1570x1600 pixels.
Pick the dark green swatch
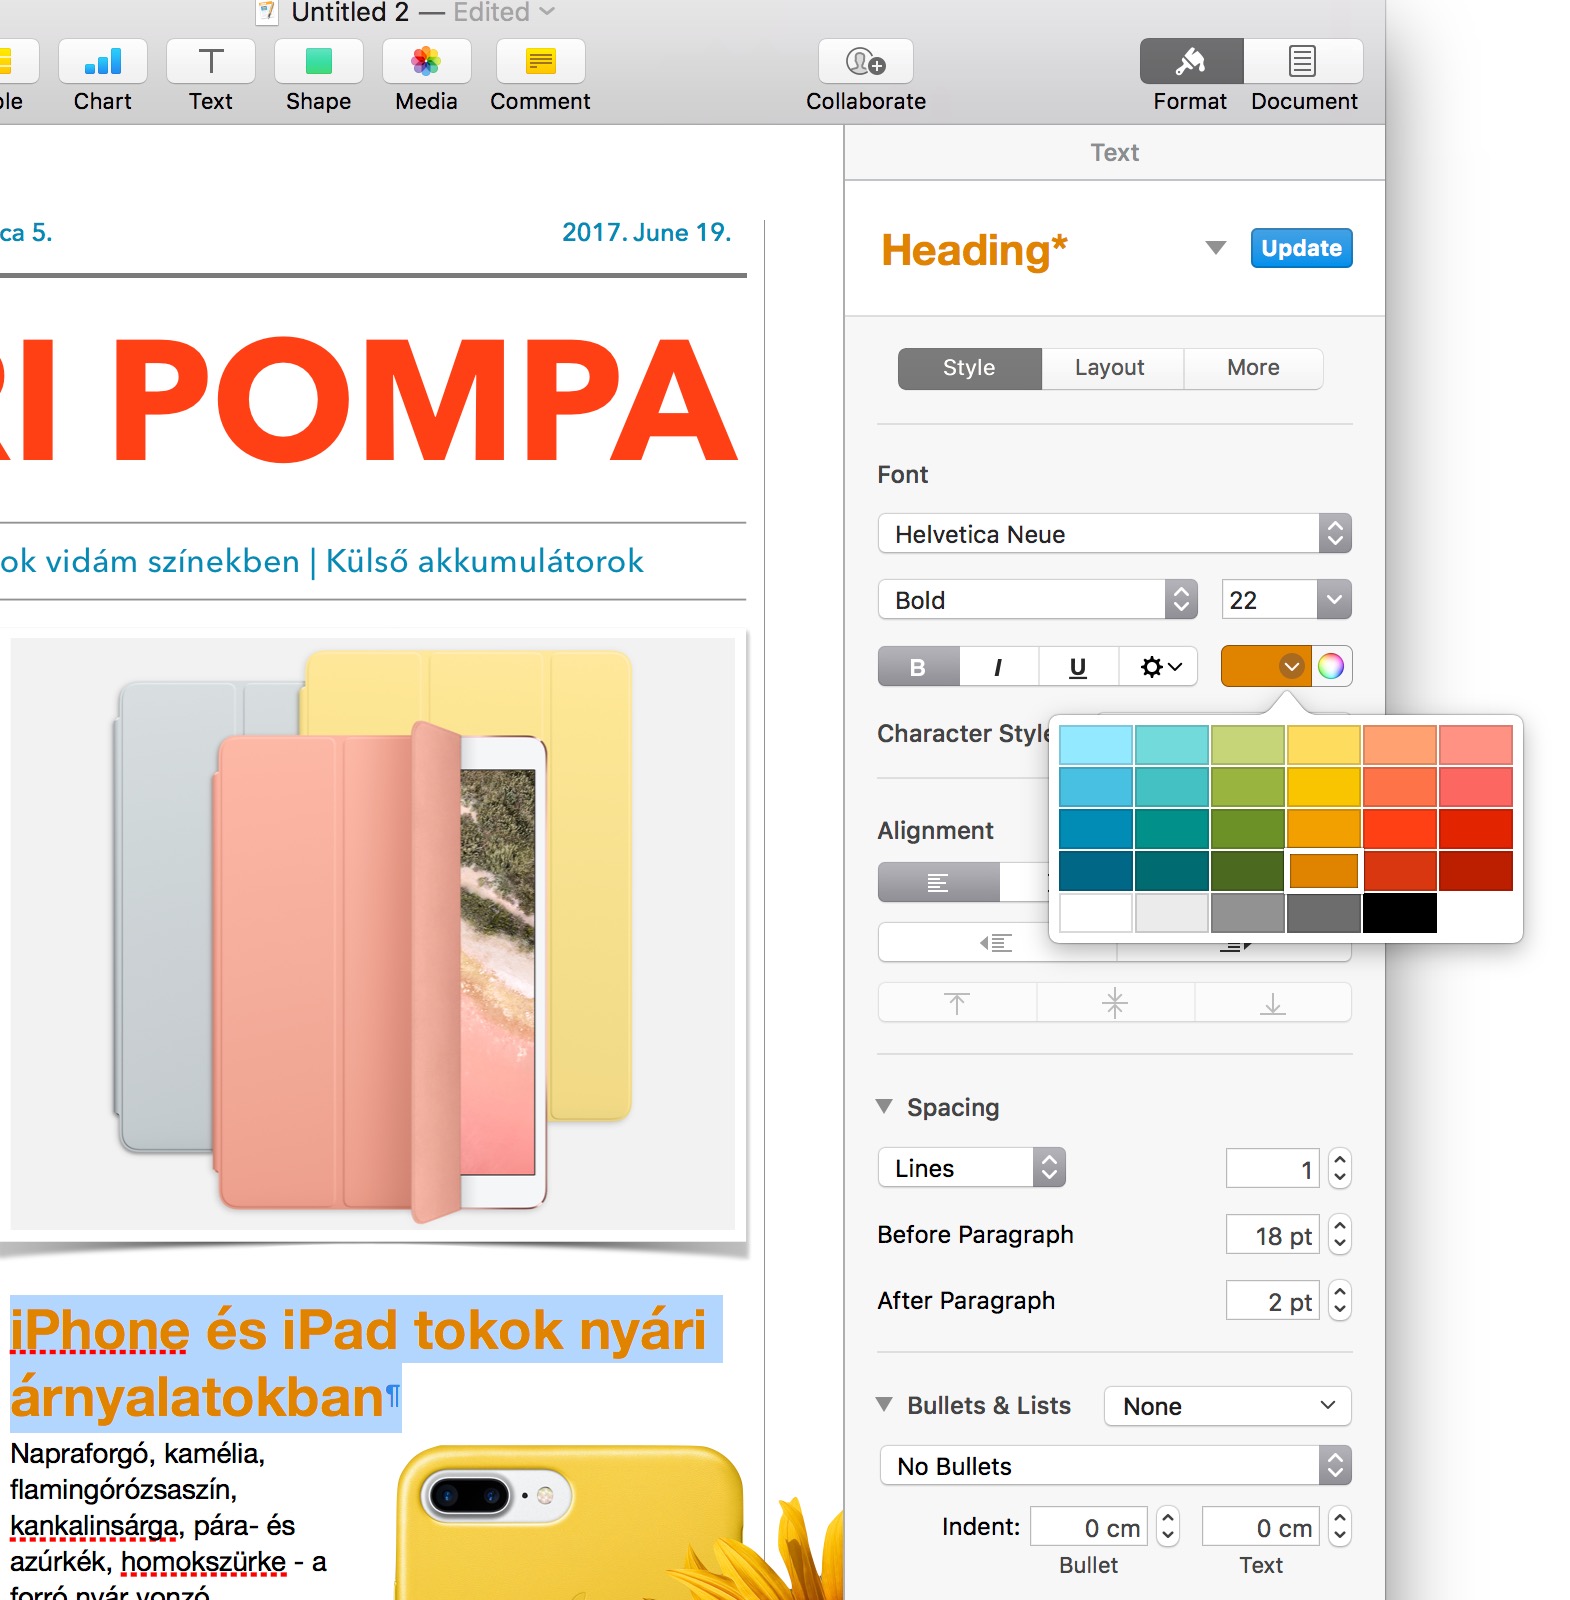coord(1248,871)
